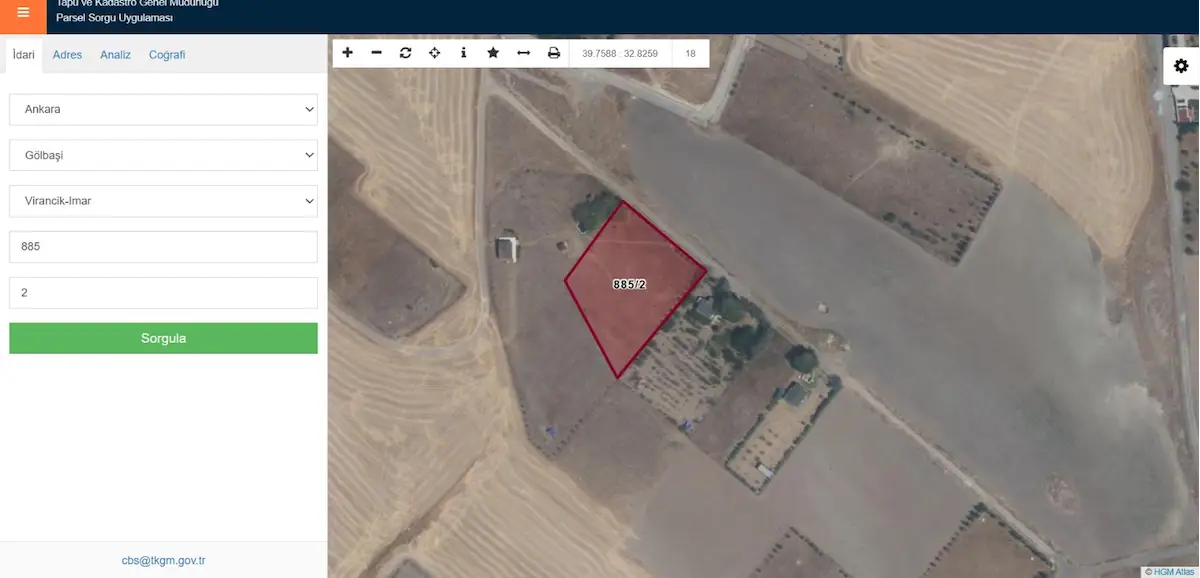The image size is (1200, 578).
Task: Focus the block number field containing 885
Action: click(163, 247)
